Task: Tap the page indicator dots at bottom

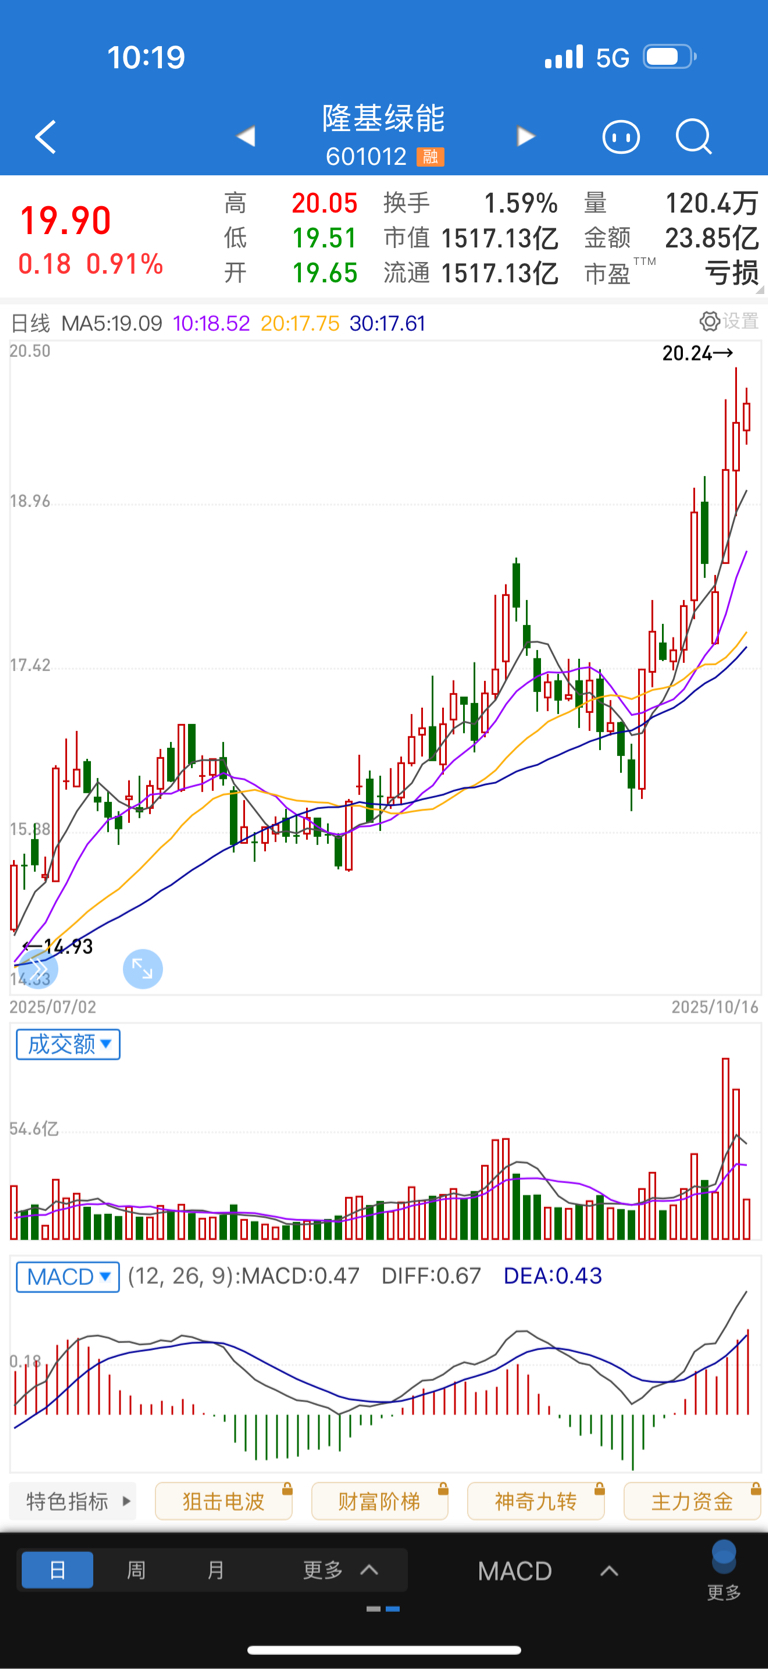Action: (x=383, y=1609)
